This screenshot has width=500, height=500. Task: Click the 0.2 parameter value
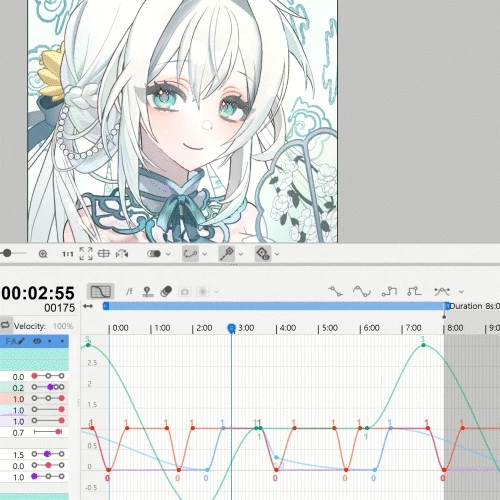point(18,388)
